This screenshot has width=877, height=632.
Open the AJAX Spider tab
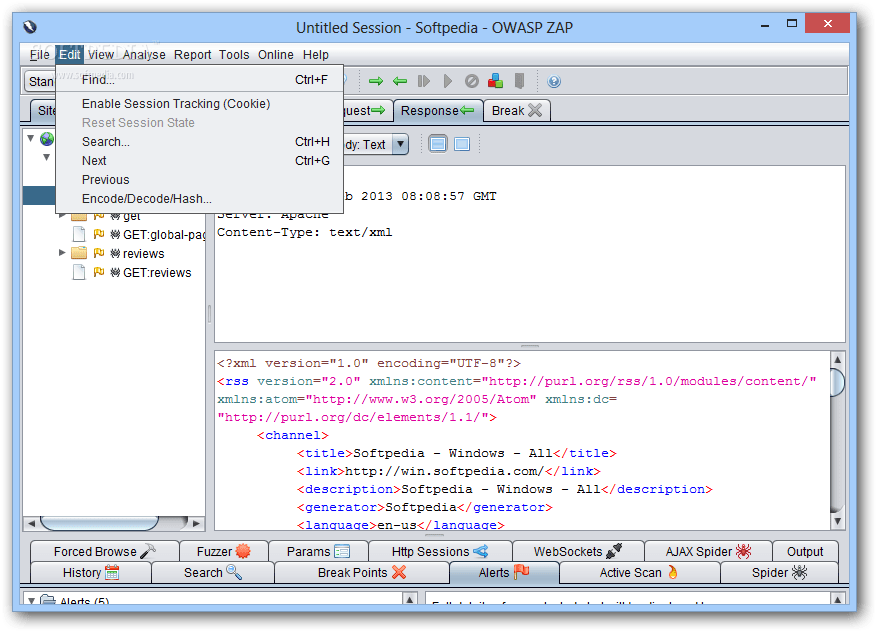click(708, 551)
